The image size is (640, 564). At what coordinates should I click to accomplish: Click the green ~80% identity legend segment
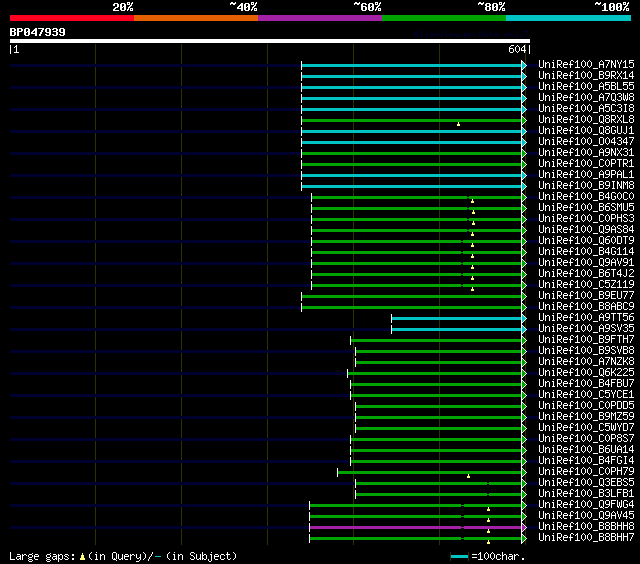444,18
